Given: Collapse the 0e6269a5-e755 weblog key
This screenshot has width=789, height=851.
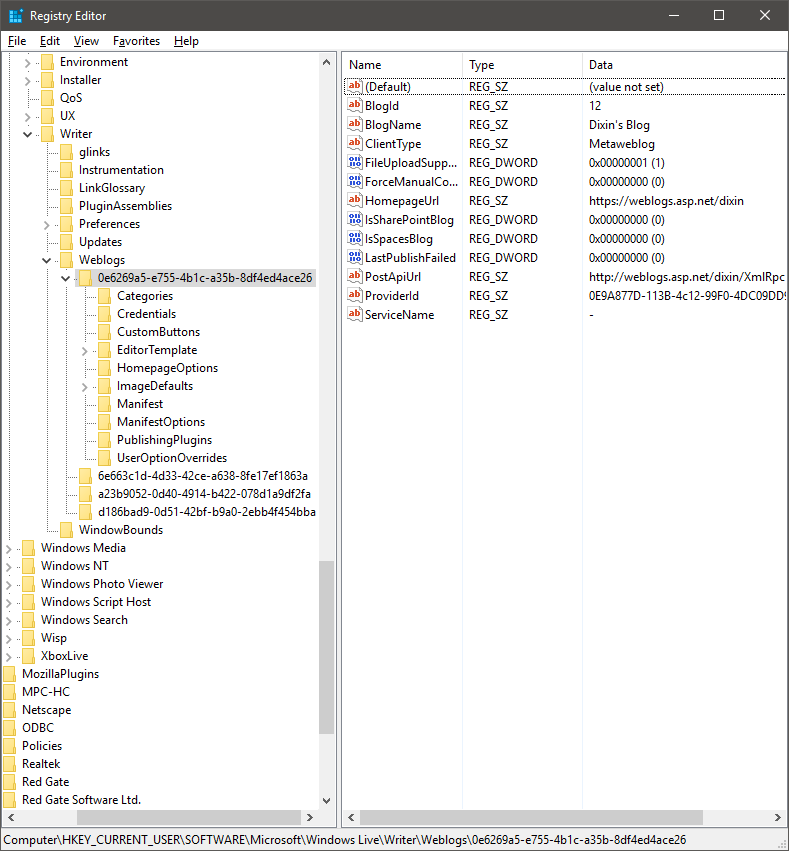Looking at the screenshot, I should (x=66, y=278).
